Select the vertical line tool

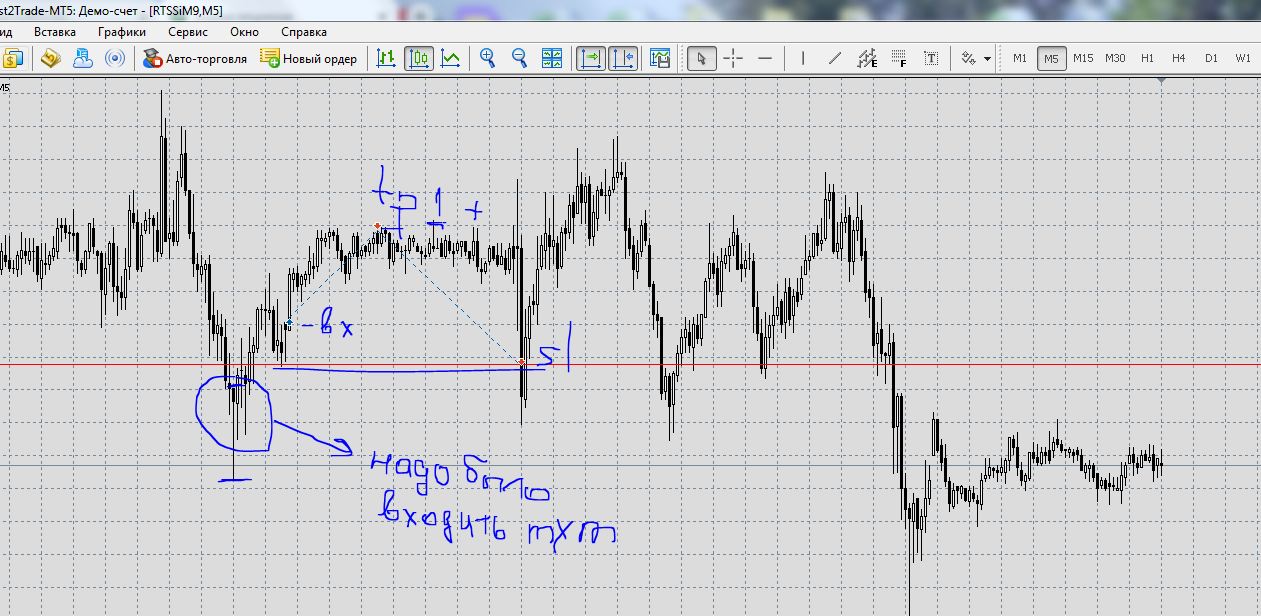point(802,58)
